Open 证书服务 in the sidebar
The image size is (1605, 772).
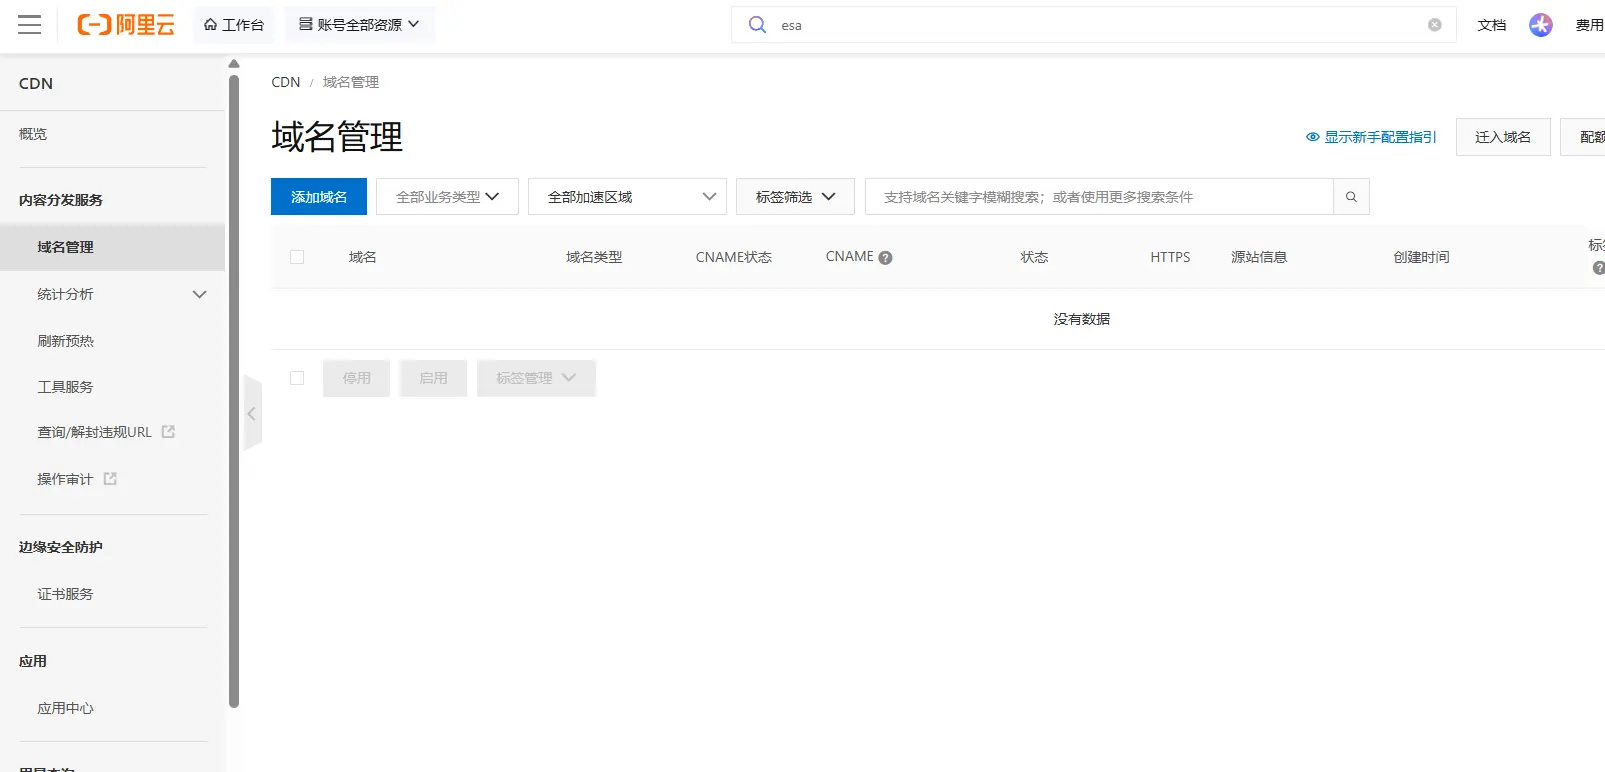pyautogui.click(x=66, y=594)
